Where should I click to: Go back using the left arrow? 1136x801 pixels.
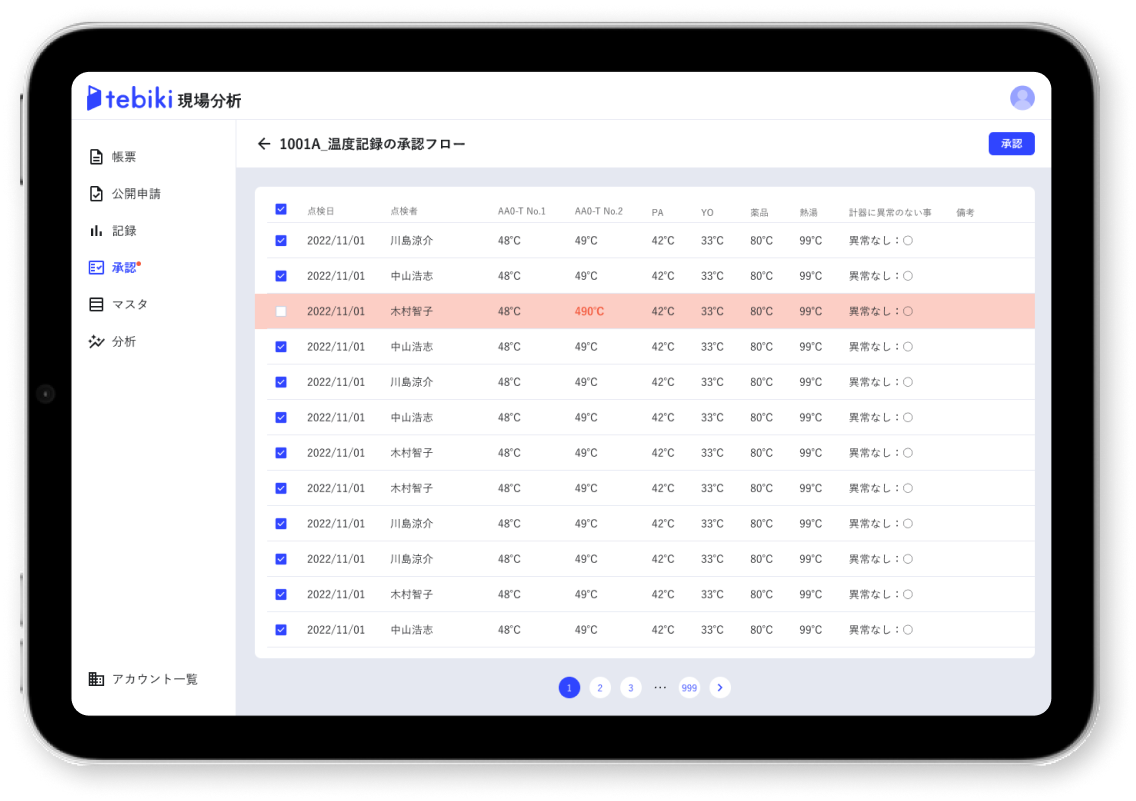coord(264,144)
